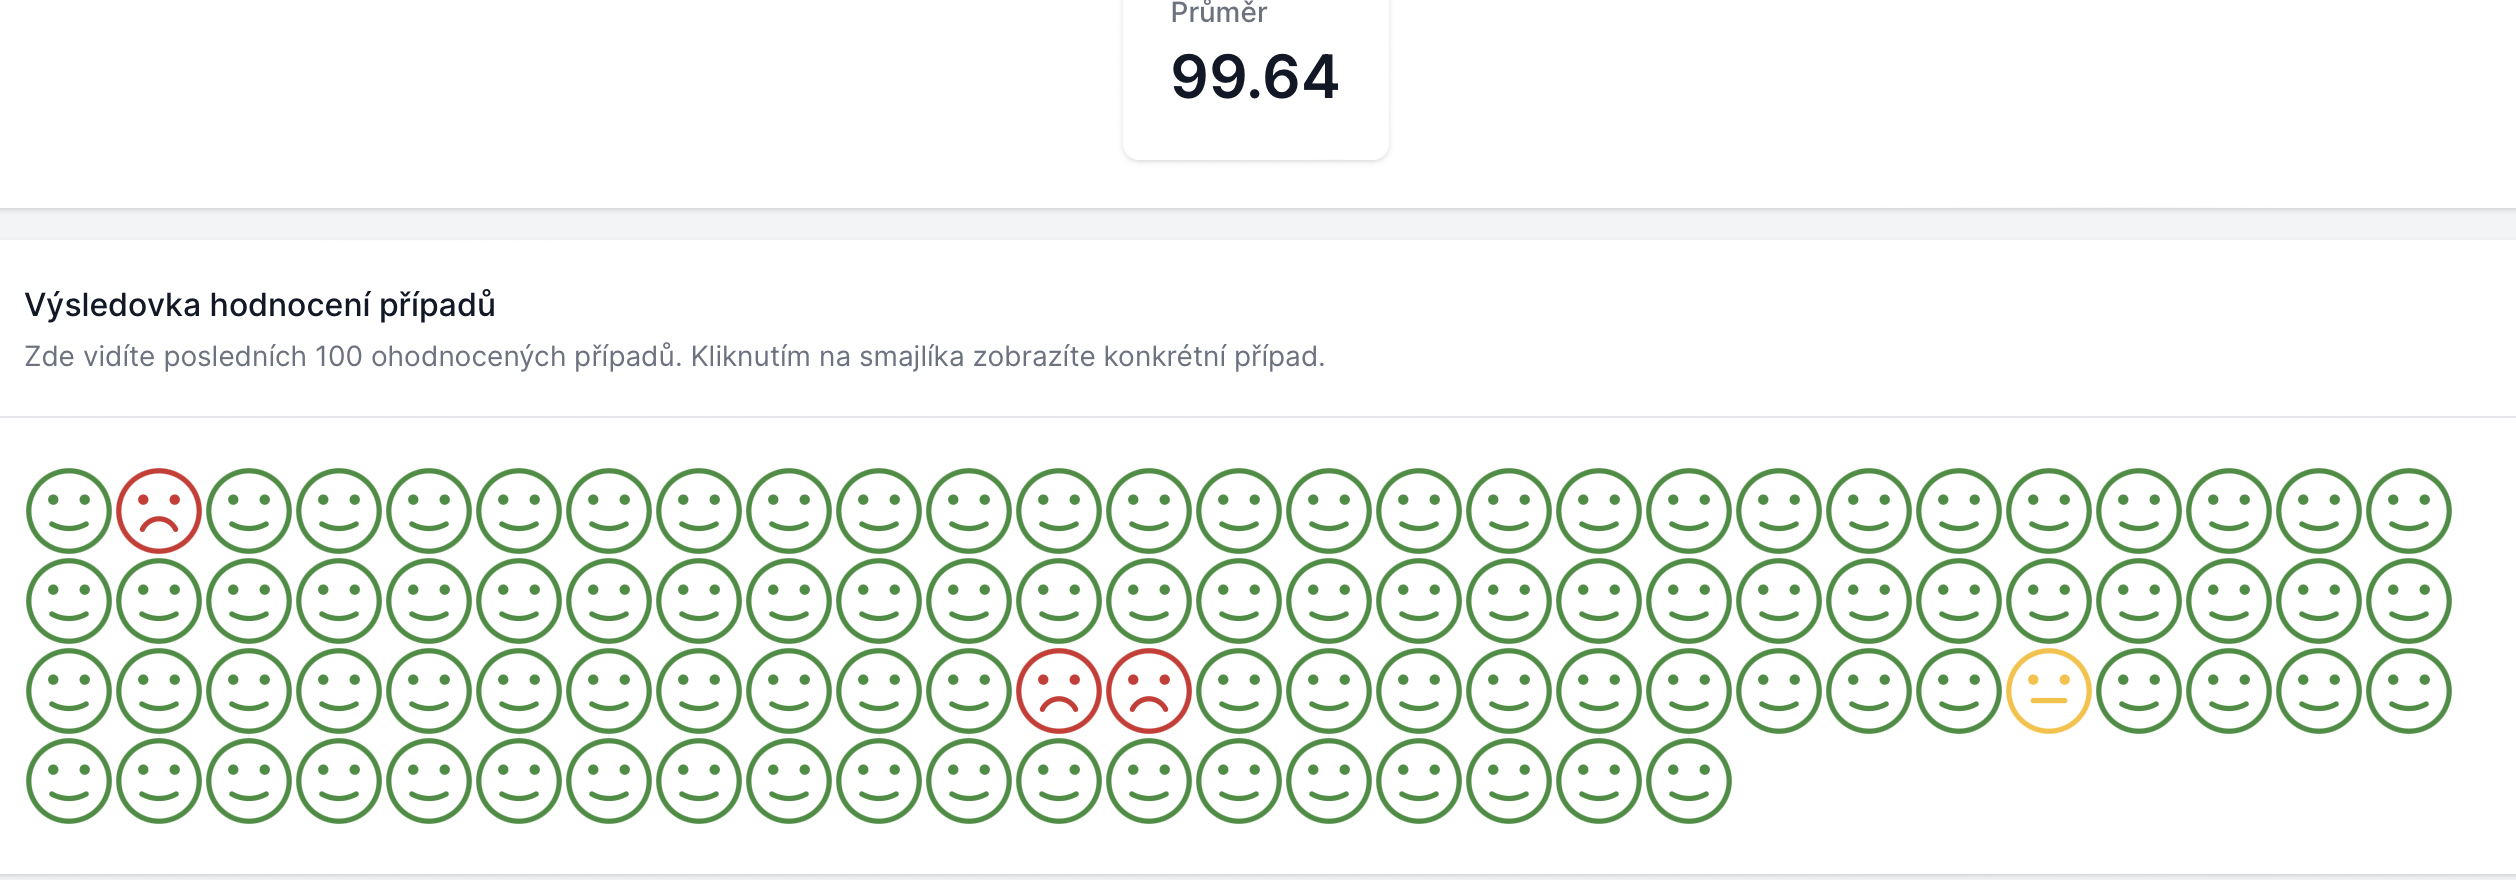Open the green smiley right after the first-row red face

[249, 511]
